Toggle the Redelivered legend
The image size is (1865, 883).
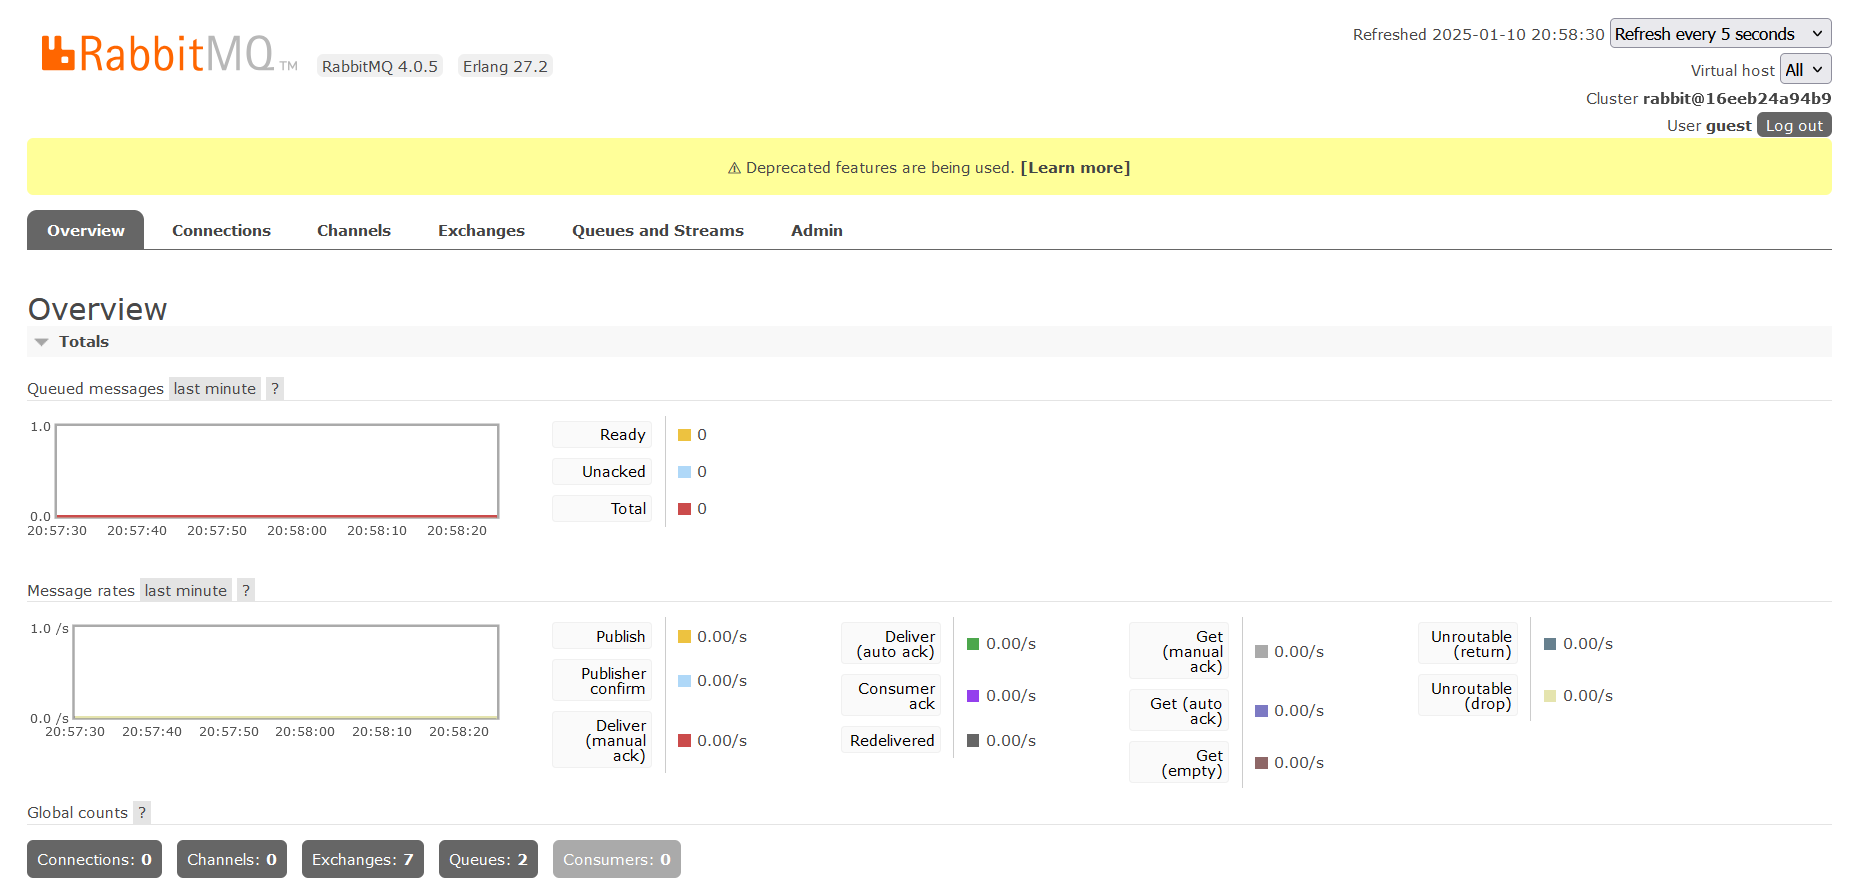click(892, 741)
